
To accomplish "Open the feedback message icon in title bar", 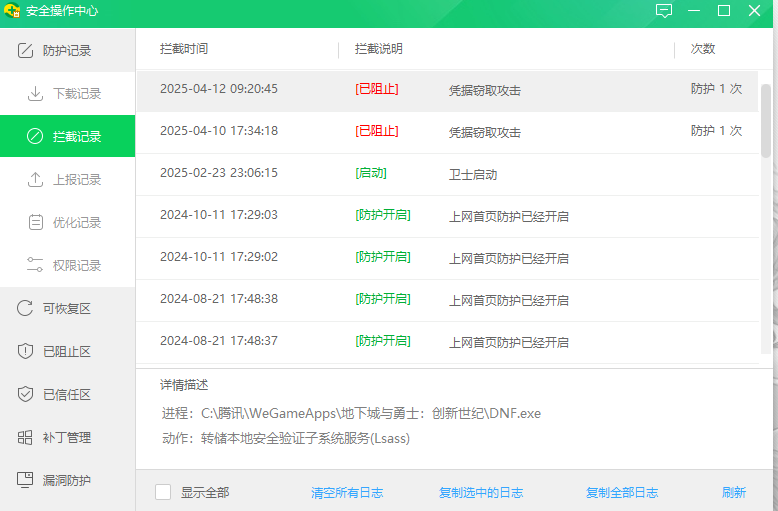I will 664,11.
